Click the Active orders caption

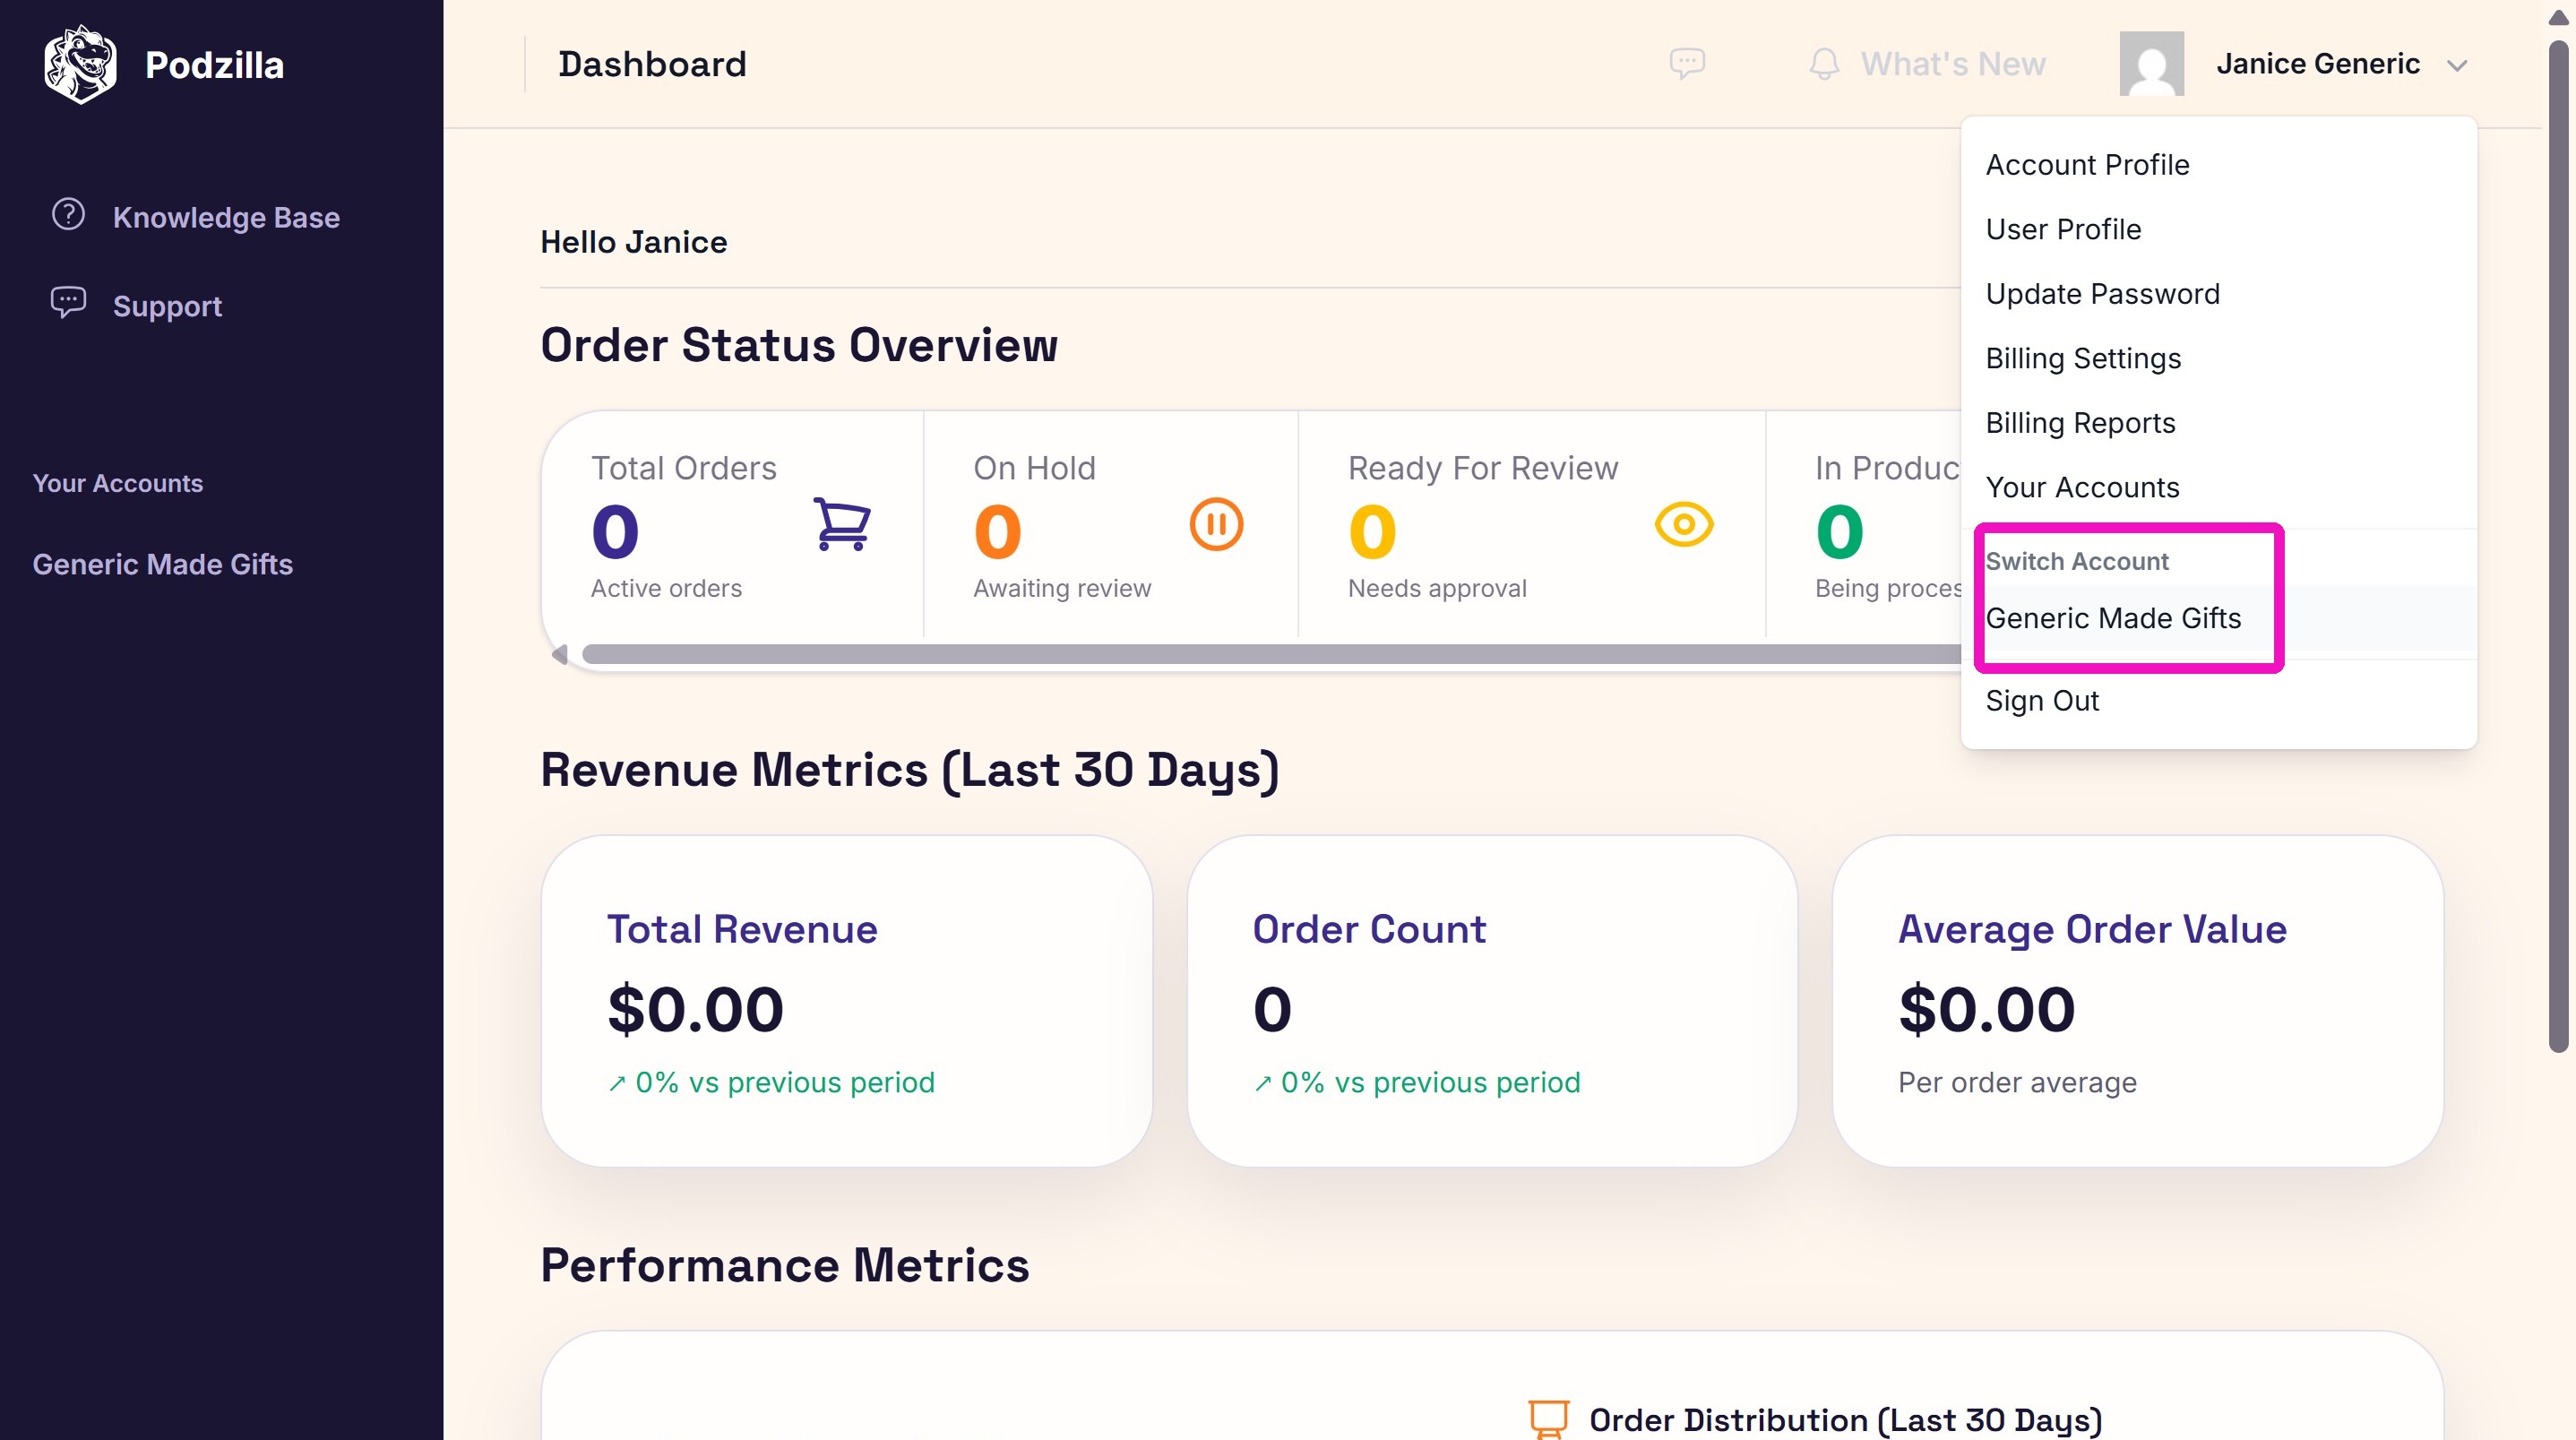(666, 588)
